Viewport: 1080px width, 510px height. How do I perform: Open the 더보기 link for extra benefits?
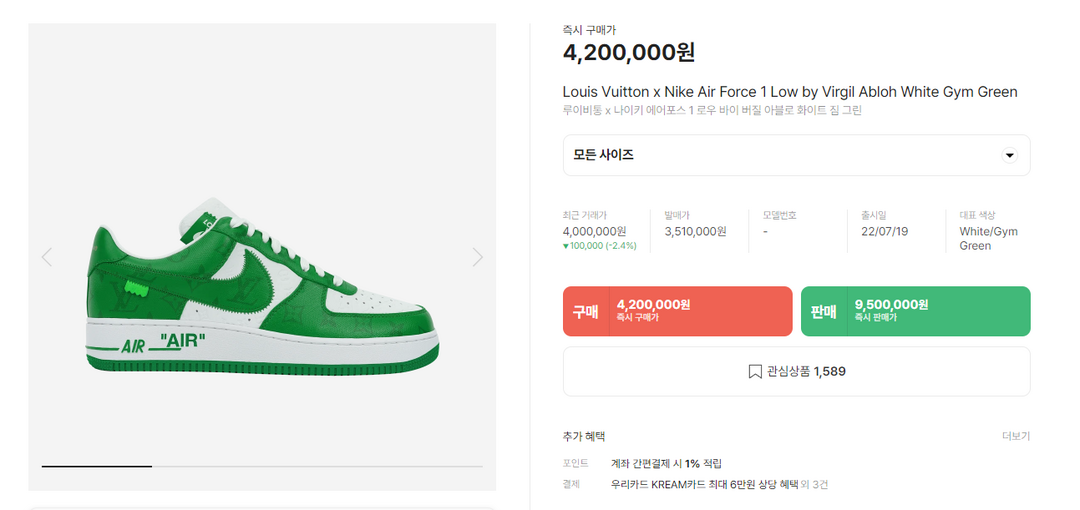(x=1015, y=436)
